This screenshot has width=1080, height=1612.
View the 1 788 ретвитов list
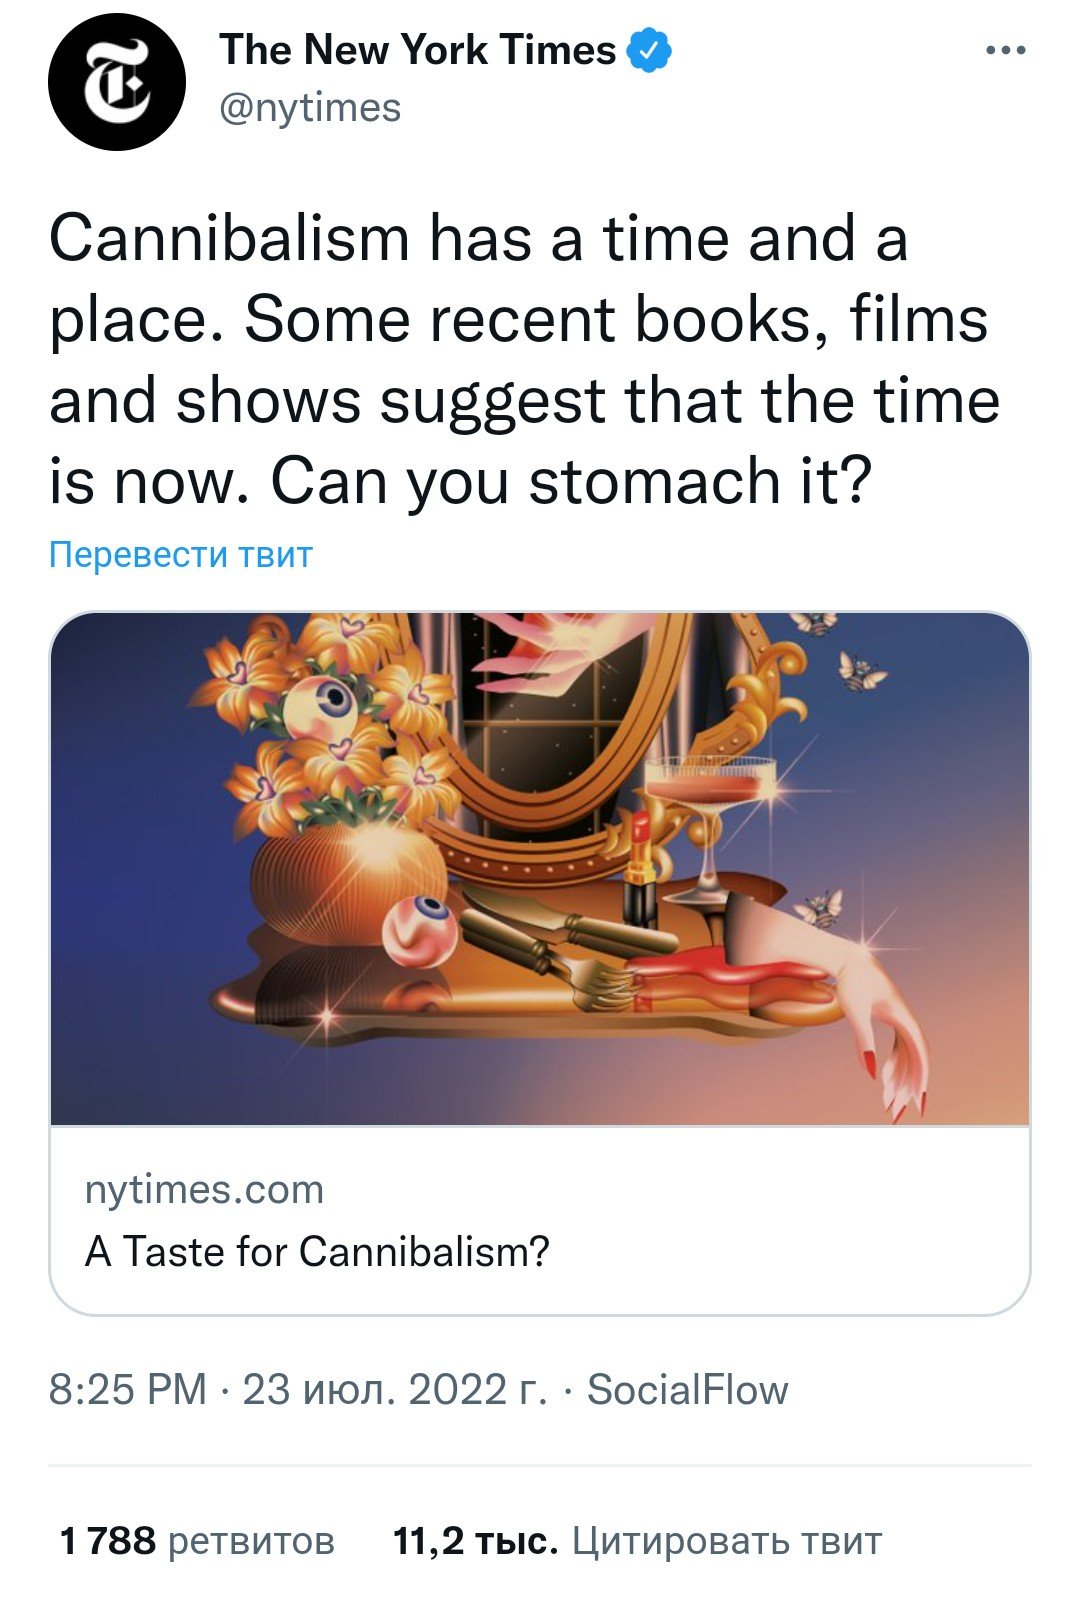tap(197, 1541)
